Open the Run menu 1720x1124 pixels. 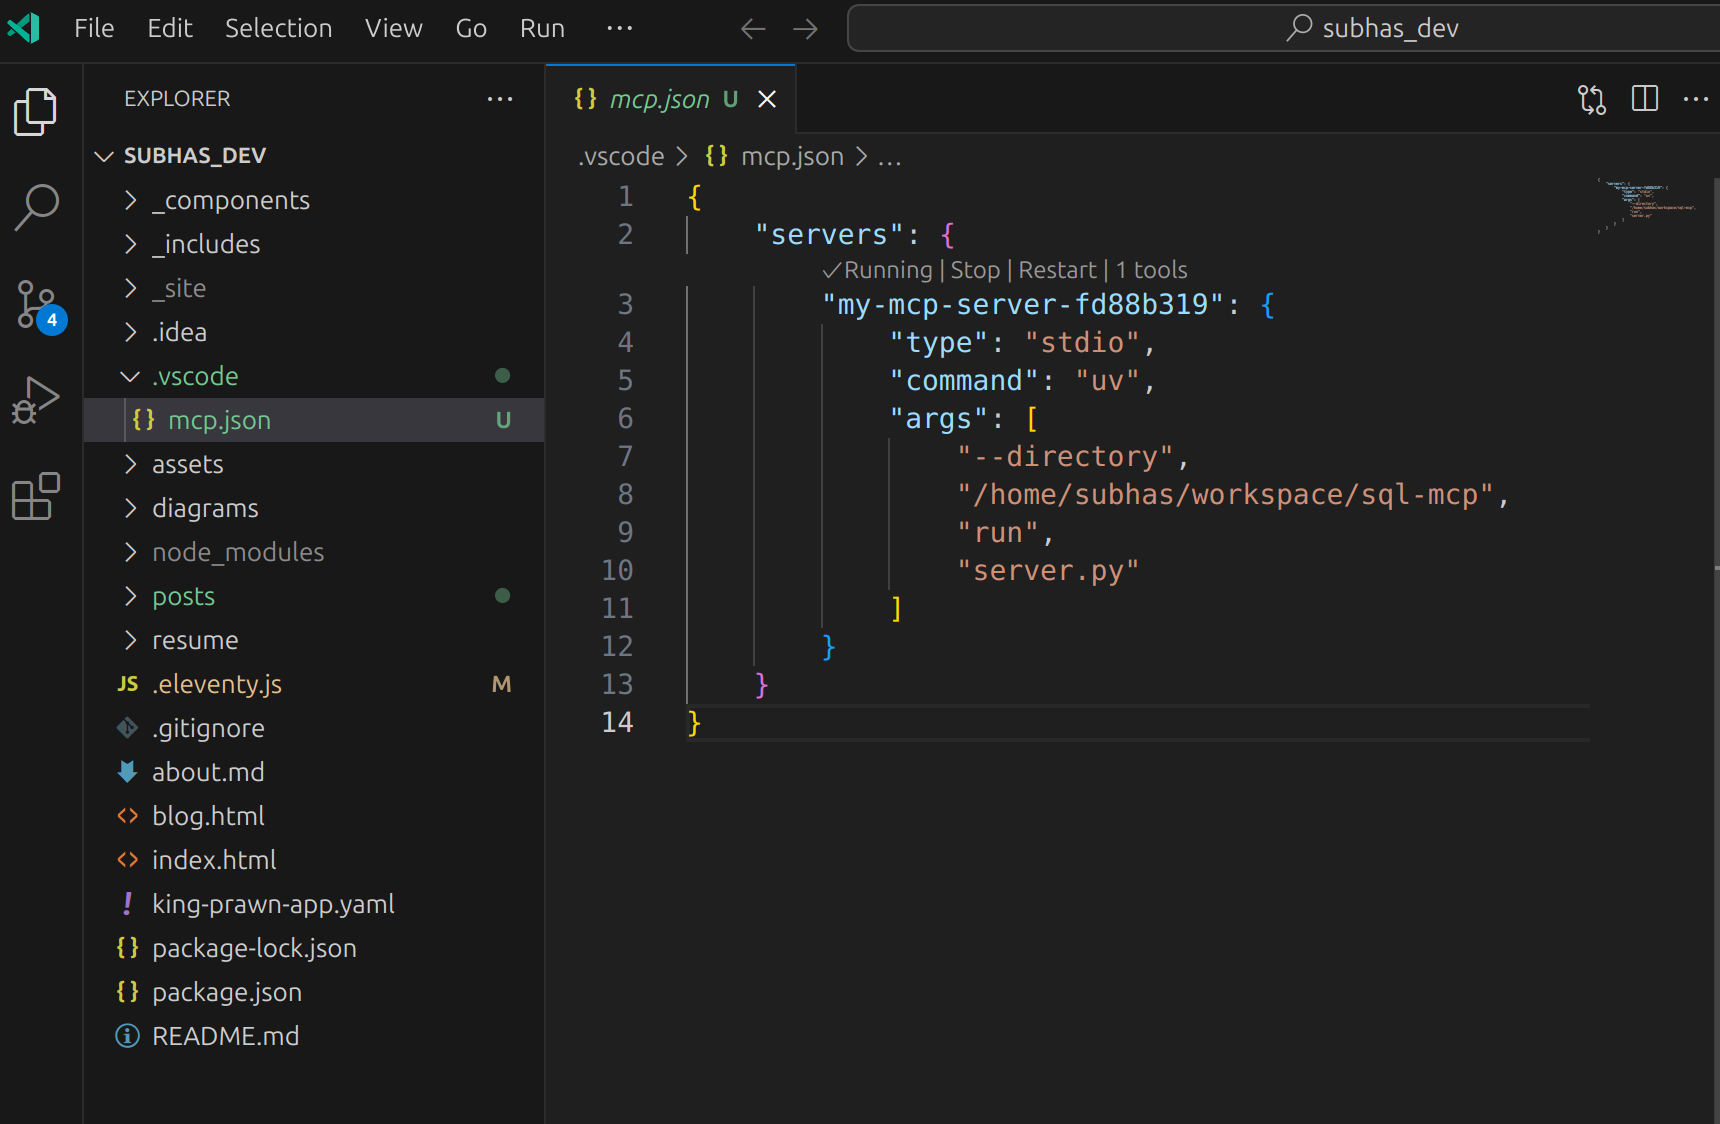tap(542, 28)
